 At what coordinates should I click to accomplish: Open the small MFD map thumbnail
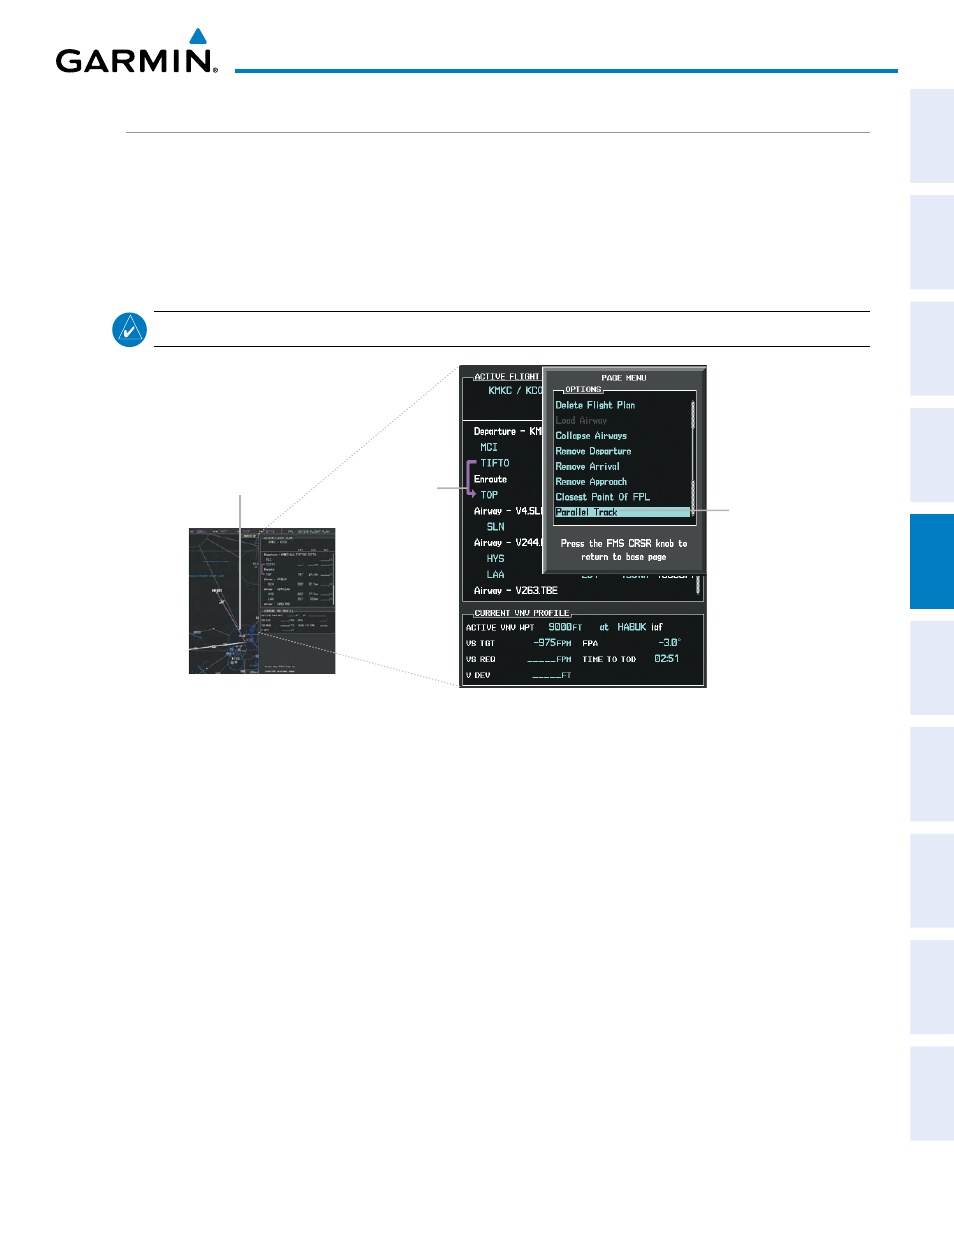[x=262, y=601]
